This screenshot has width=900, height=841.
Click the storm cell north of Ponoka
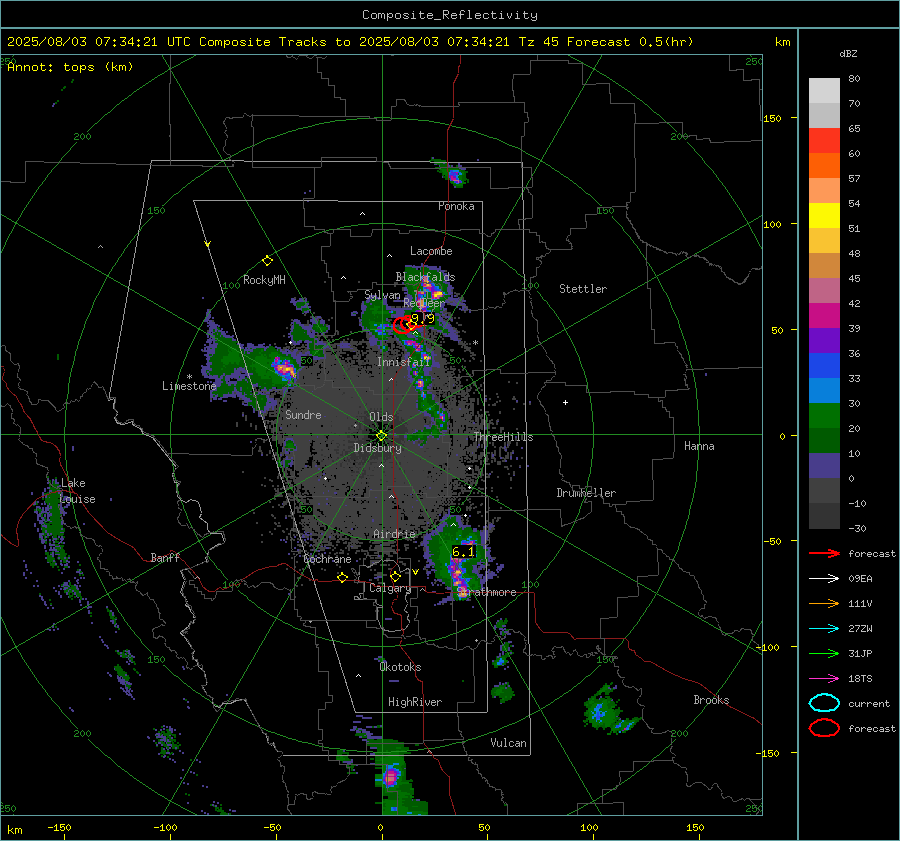(454, 174)
